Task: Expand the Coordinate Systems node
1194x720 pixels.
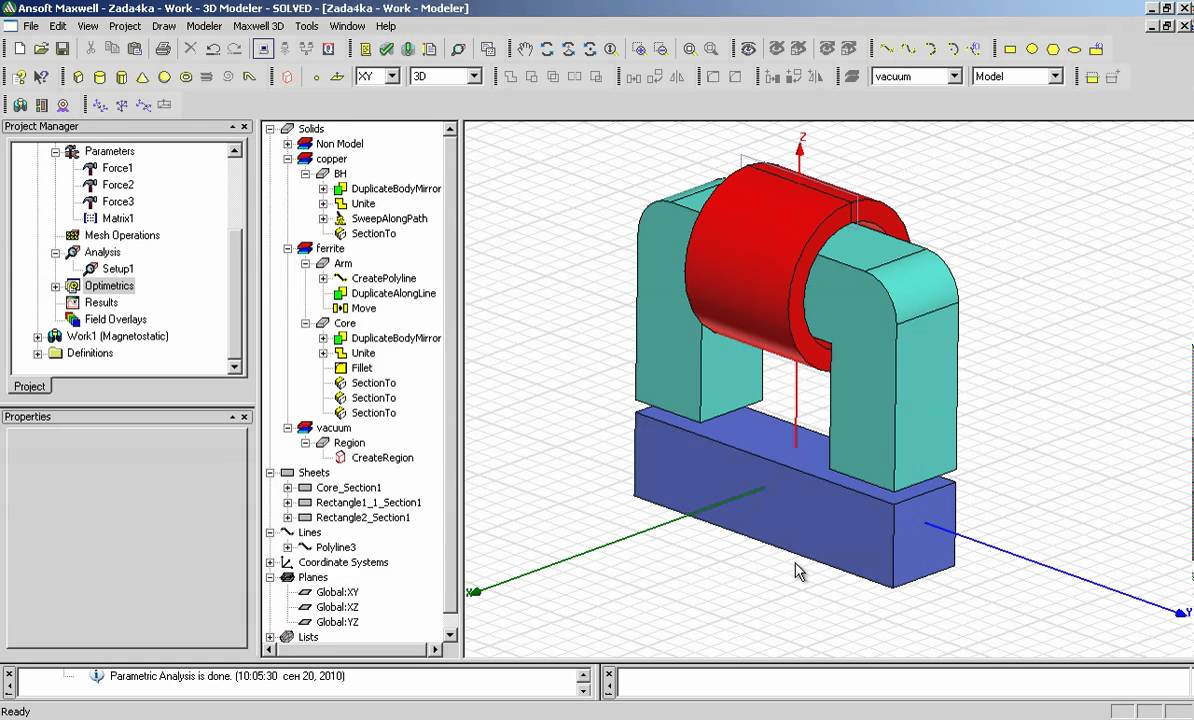Action: coord(270,562)
